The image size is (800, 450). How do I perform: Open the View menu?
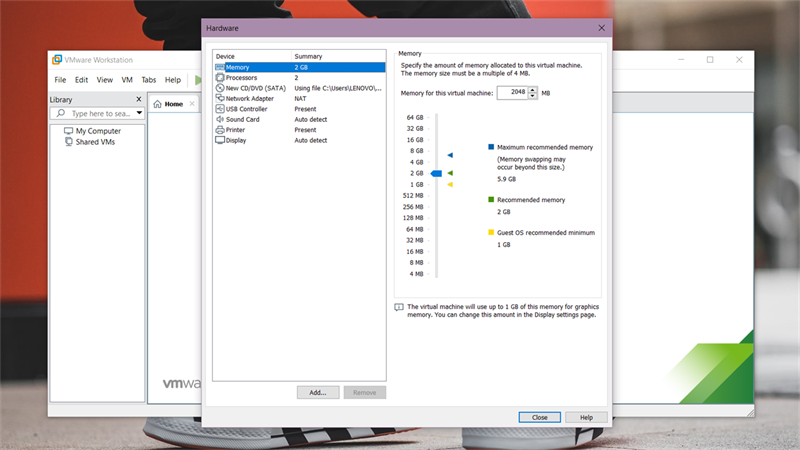(105, 80)
